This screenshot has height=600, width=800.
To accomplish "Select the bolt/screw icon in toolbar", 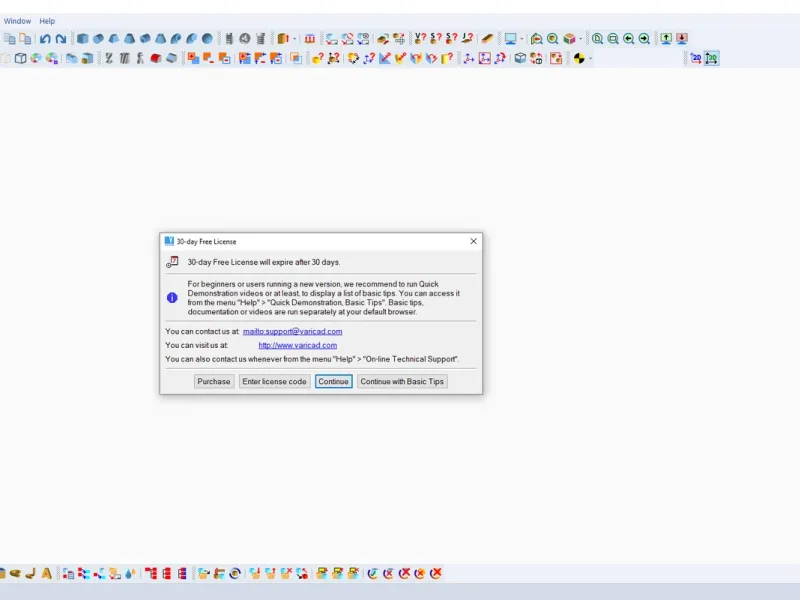I will (229, 39).
